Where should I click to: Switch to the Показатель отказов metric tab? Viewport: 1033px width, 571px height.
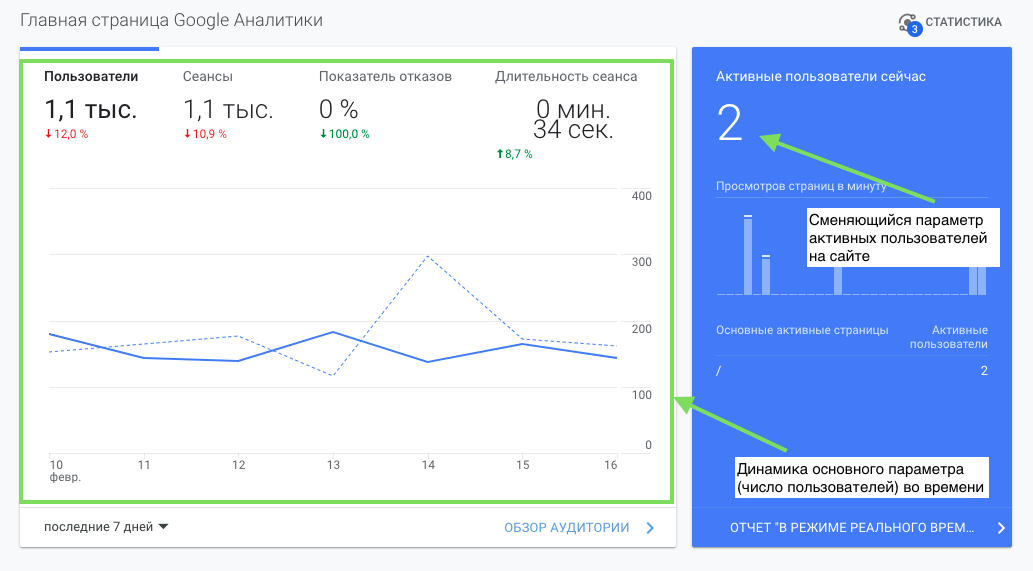[385, 76]
